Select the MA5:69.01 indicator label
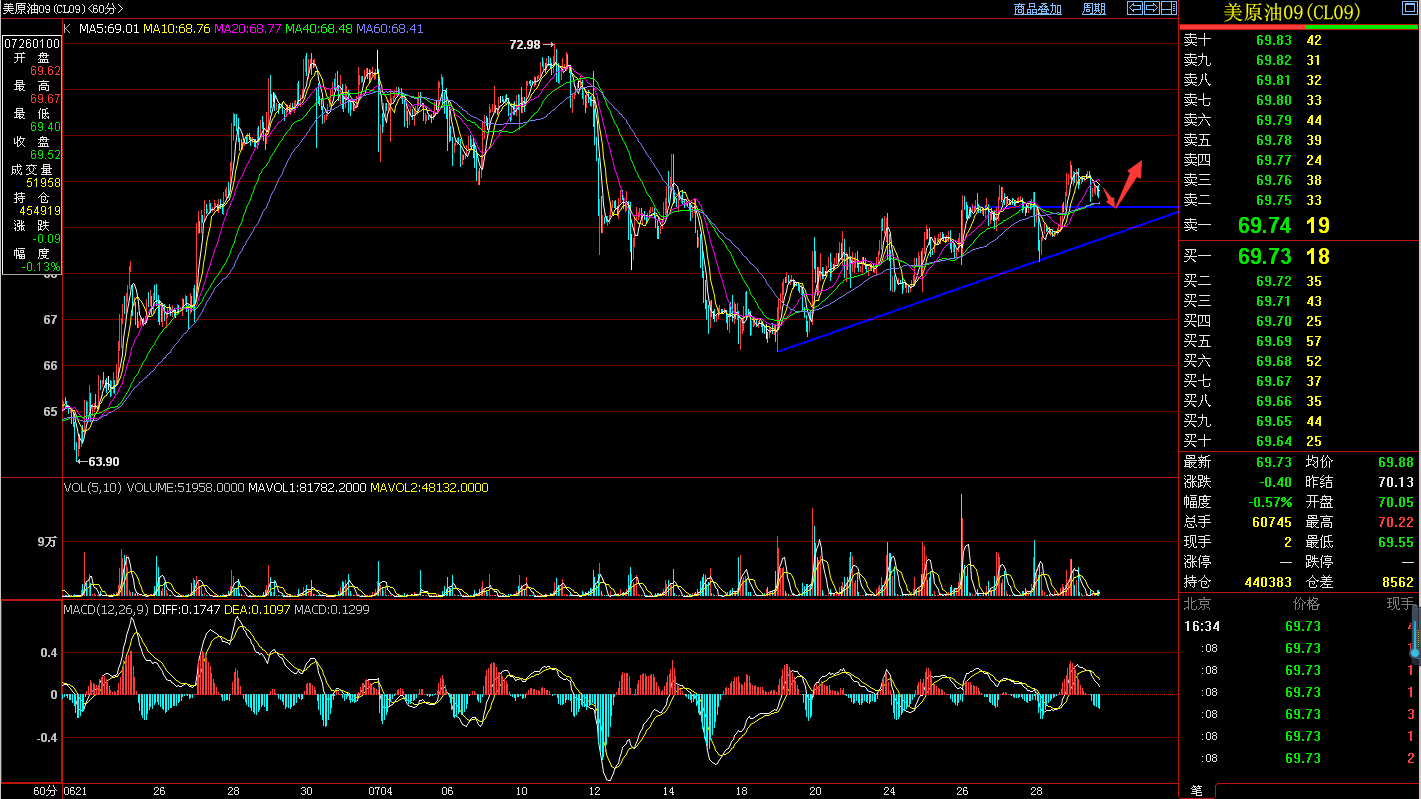1421x799 pixels. [x=107, y=29]
